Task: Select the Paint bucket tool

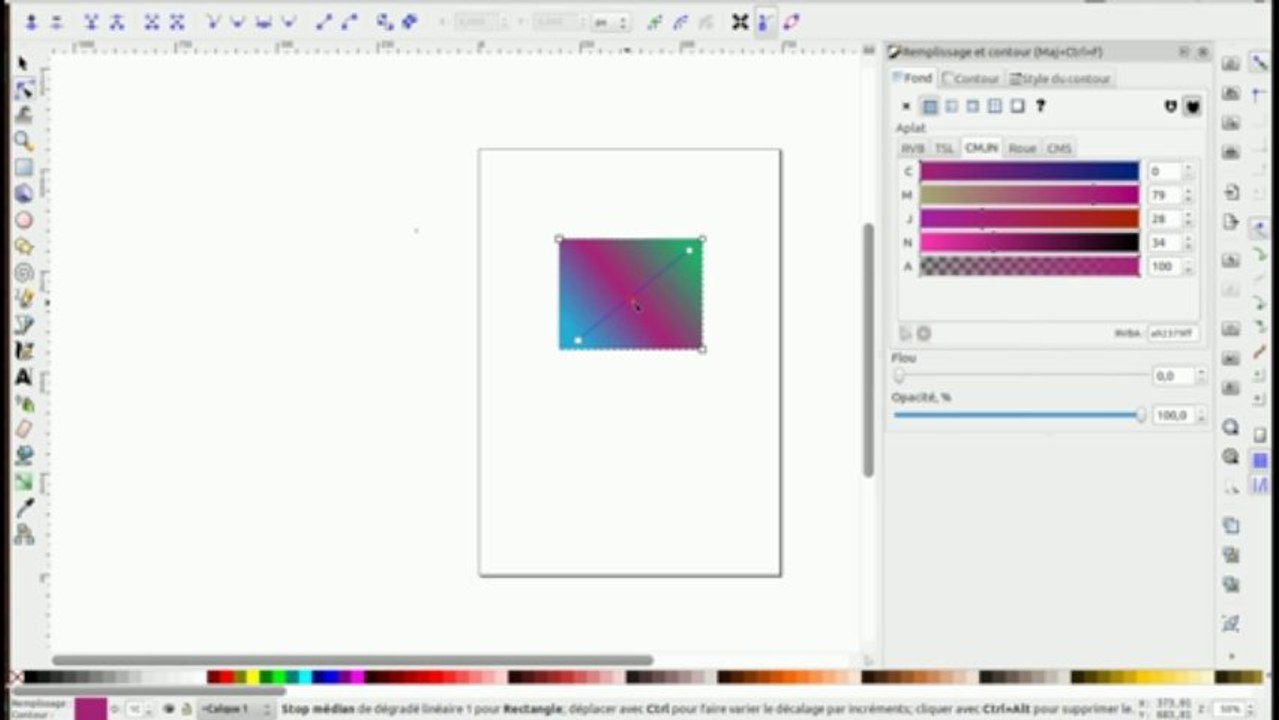Action: tap(24, 455)
